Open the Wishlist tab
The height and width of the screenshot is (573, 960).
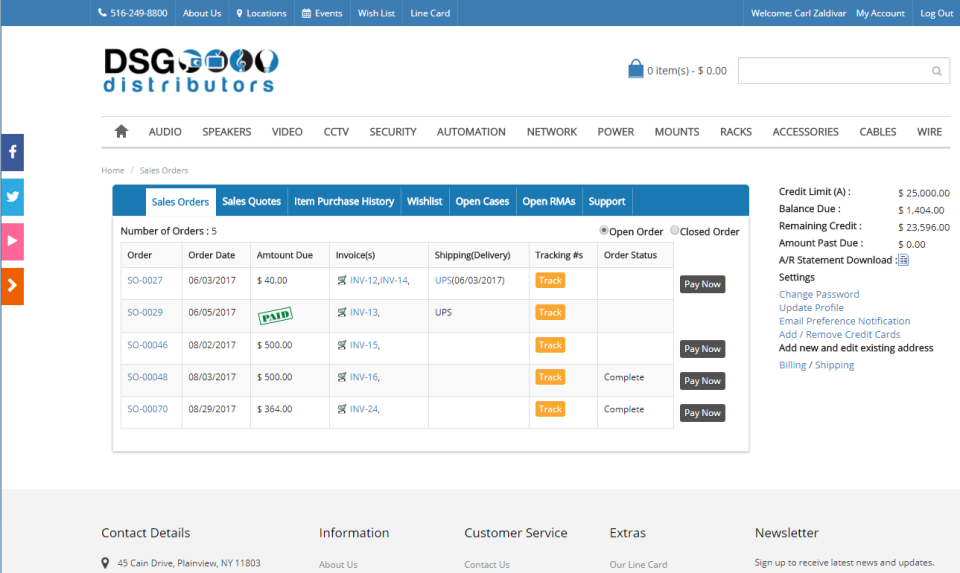(x=424, y=201)
